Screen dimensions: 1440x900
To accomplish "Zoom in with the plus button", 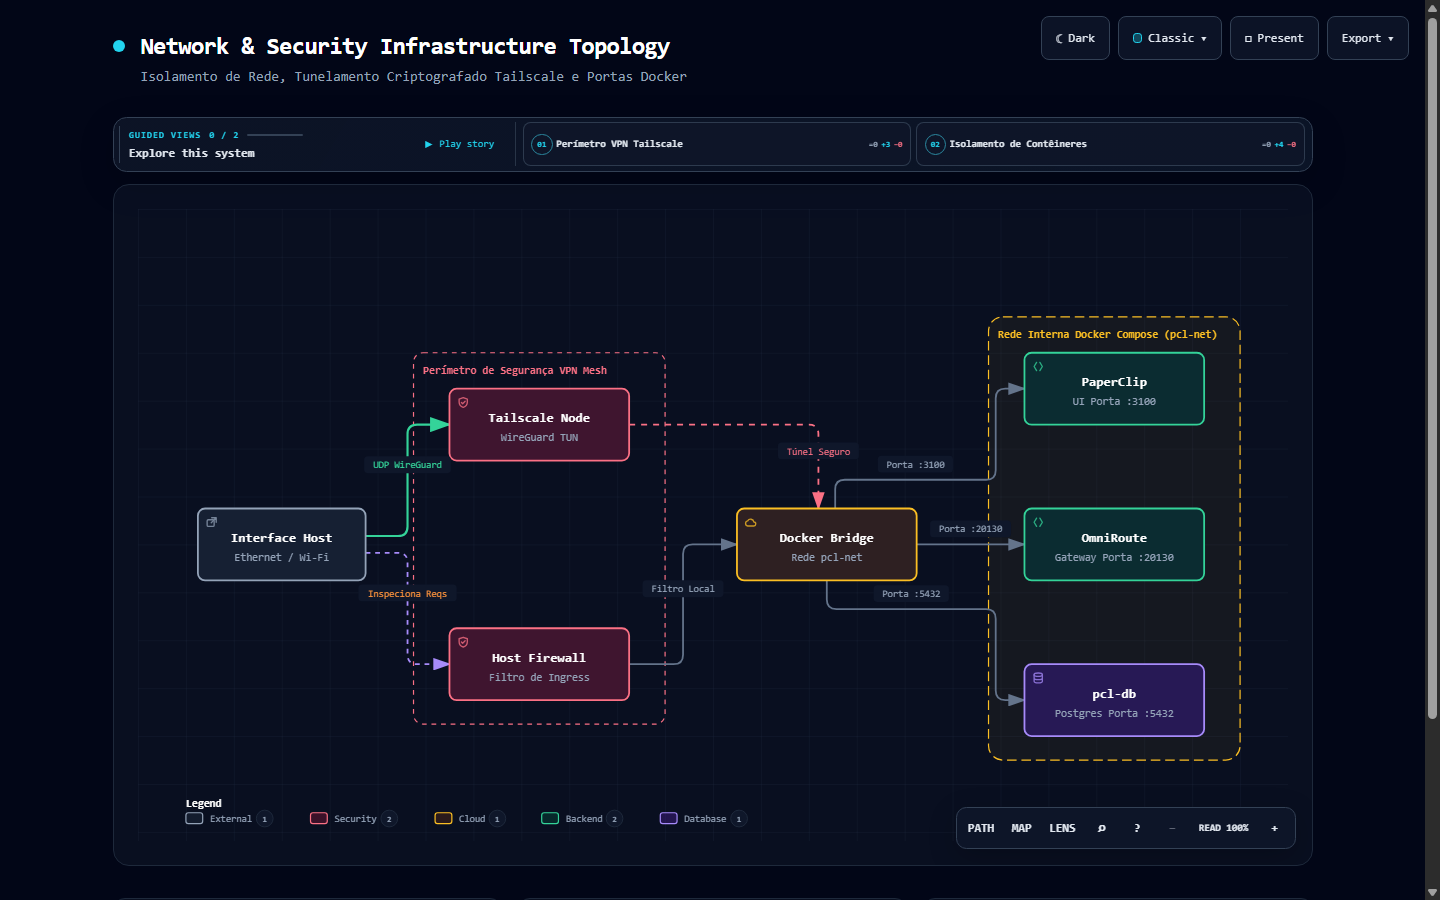I will click(x=1274, y=828).
